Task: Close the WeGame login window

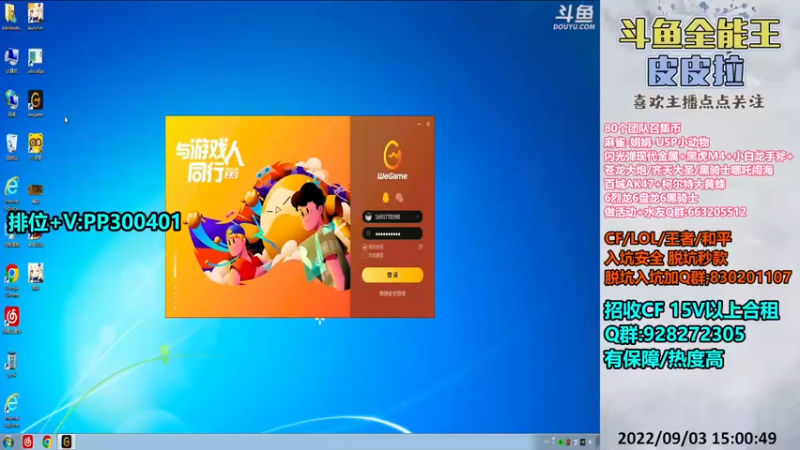Action: [x=429, y=124]
